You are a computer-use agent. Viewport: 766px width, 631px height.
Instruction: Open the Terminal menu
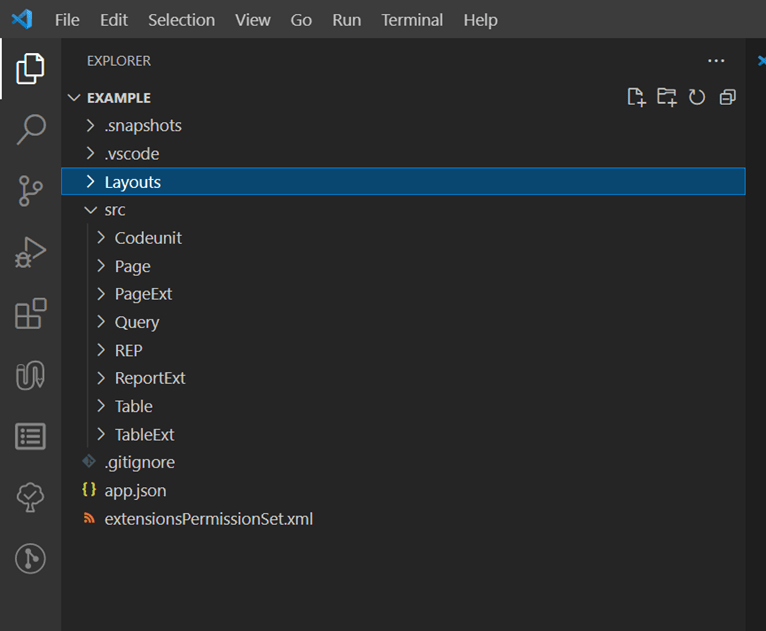point(412,20)
